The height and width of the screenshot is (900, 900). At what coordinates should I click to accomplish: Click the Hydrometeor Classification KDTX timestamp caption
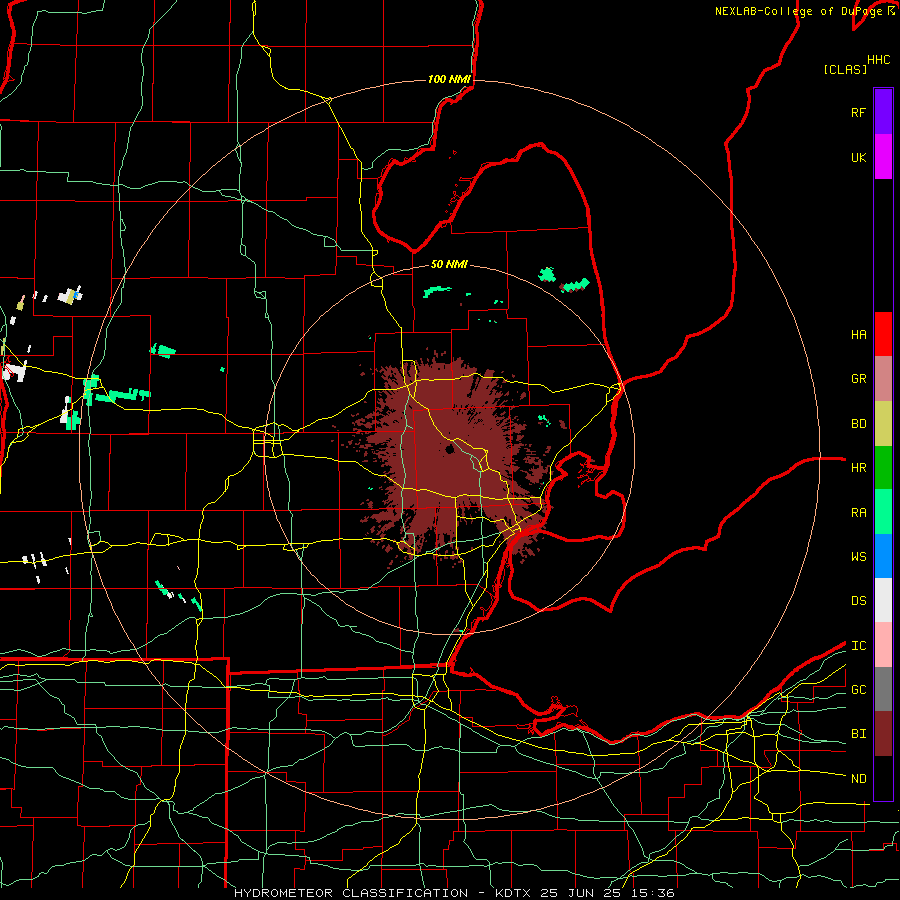(x=454, y=893)
